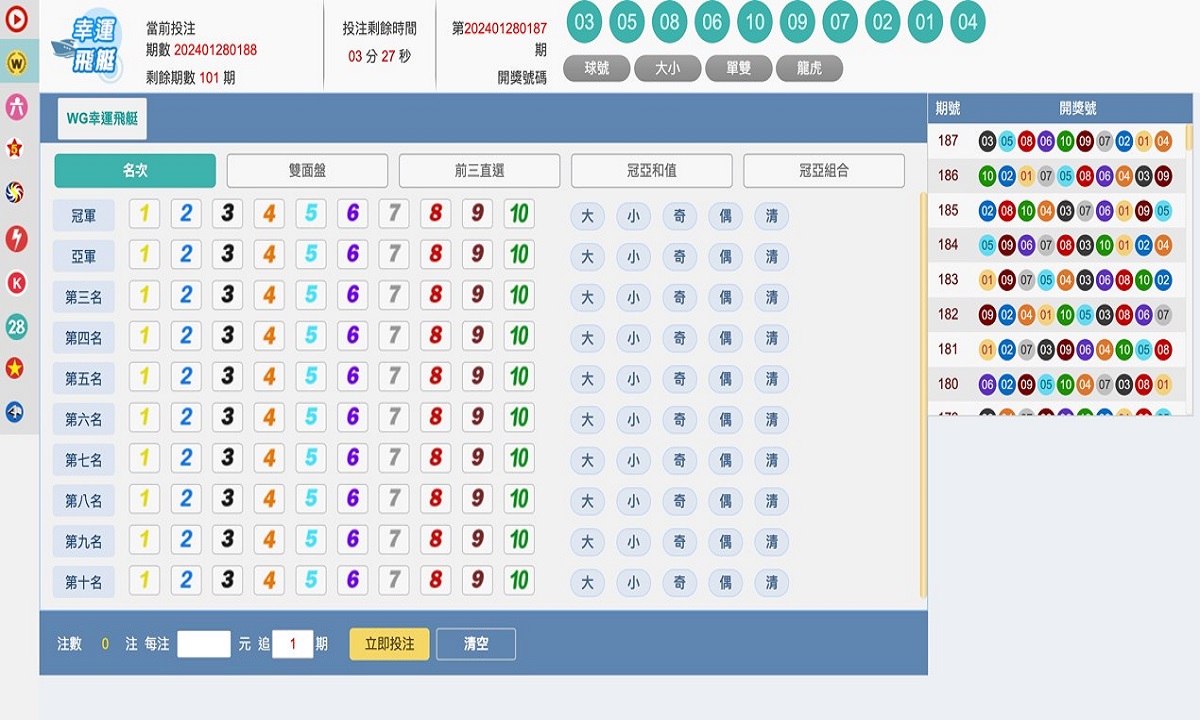Click the draw history scrollbar

1189,137
